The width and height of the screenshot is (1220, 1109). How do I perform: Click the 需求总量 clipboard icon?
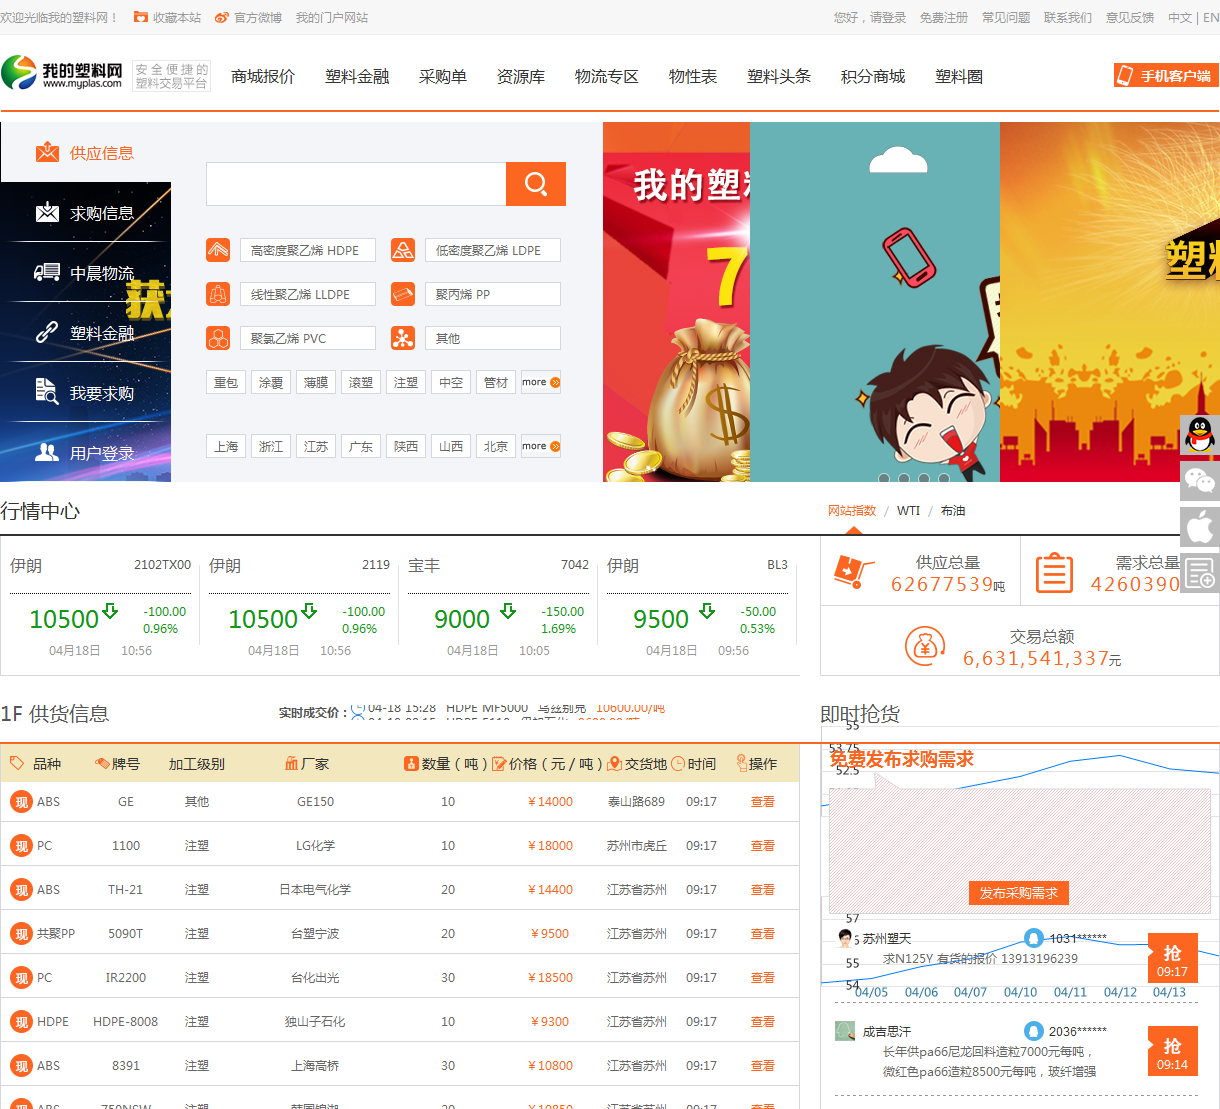point(1054,573)
